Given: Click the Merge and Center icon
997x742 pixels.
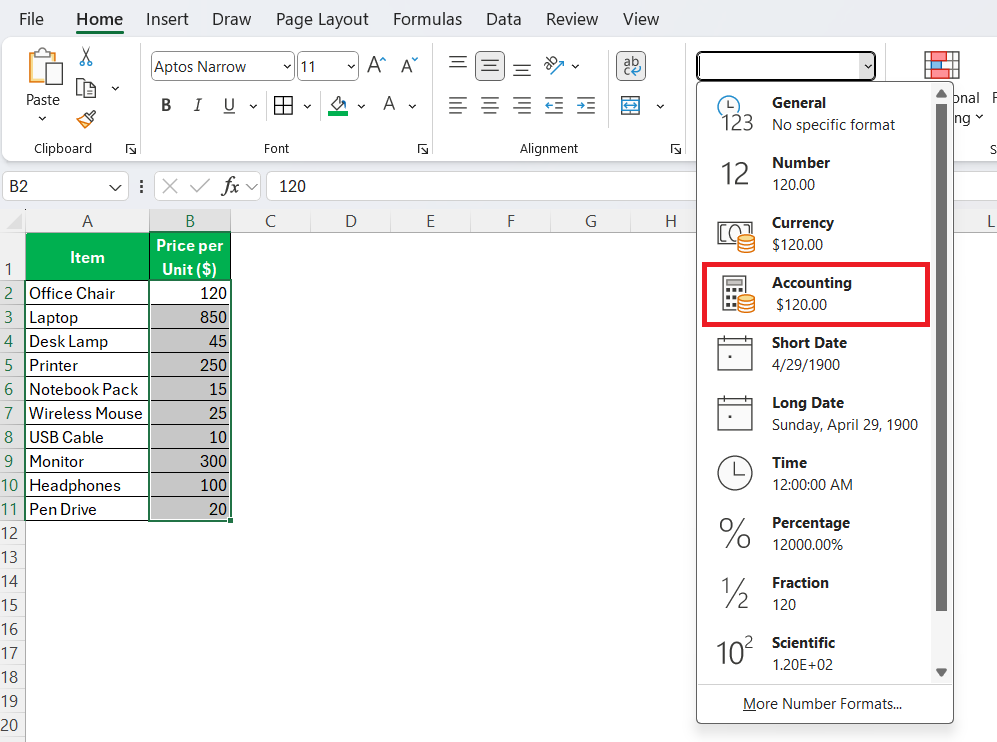Looking at the screenshot, I should coord(630,106).
